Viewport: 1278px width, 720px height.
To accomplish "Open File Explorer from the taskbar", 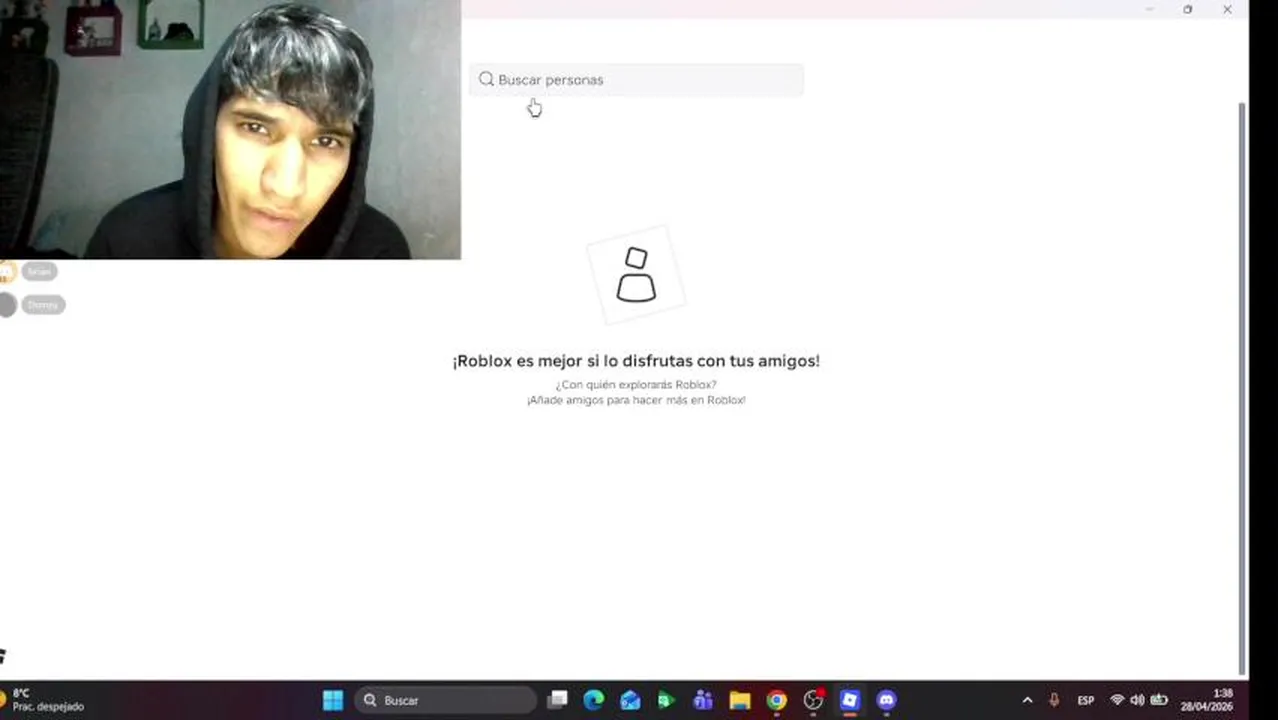I will (740, 700).
